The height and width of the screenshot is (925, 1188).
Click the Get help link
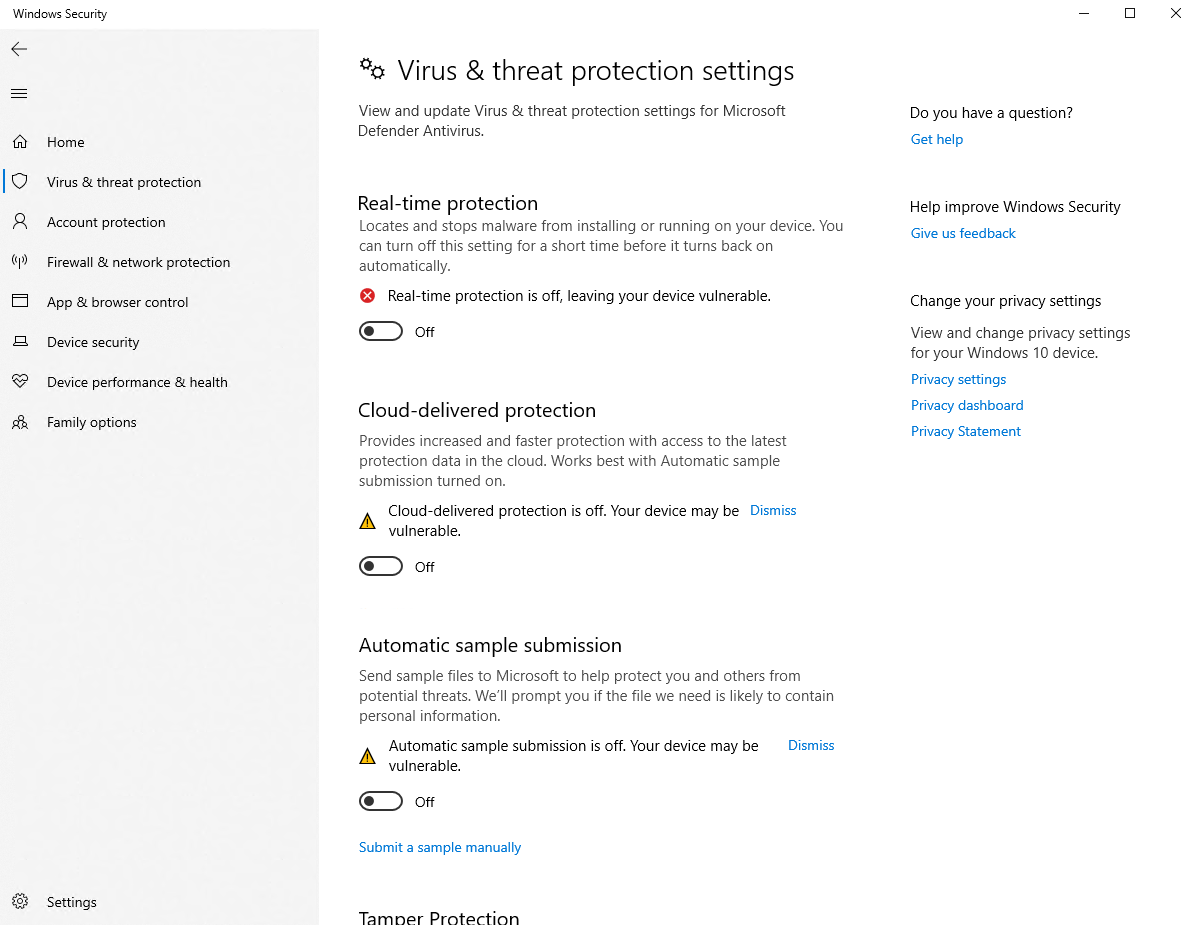(937, 140)
